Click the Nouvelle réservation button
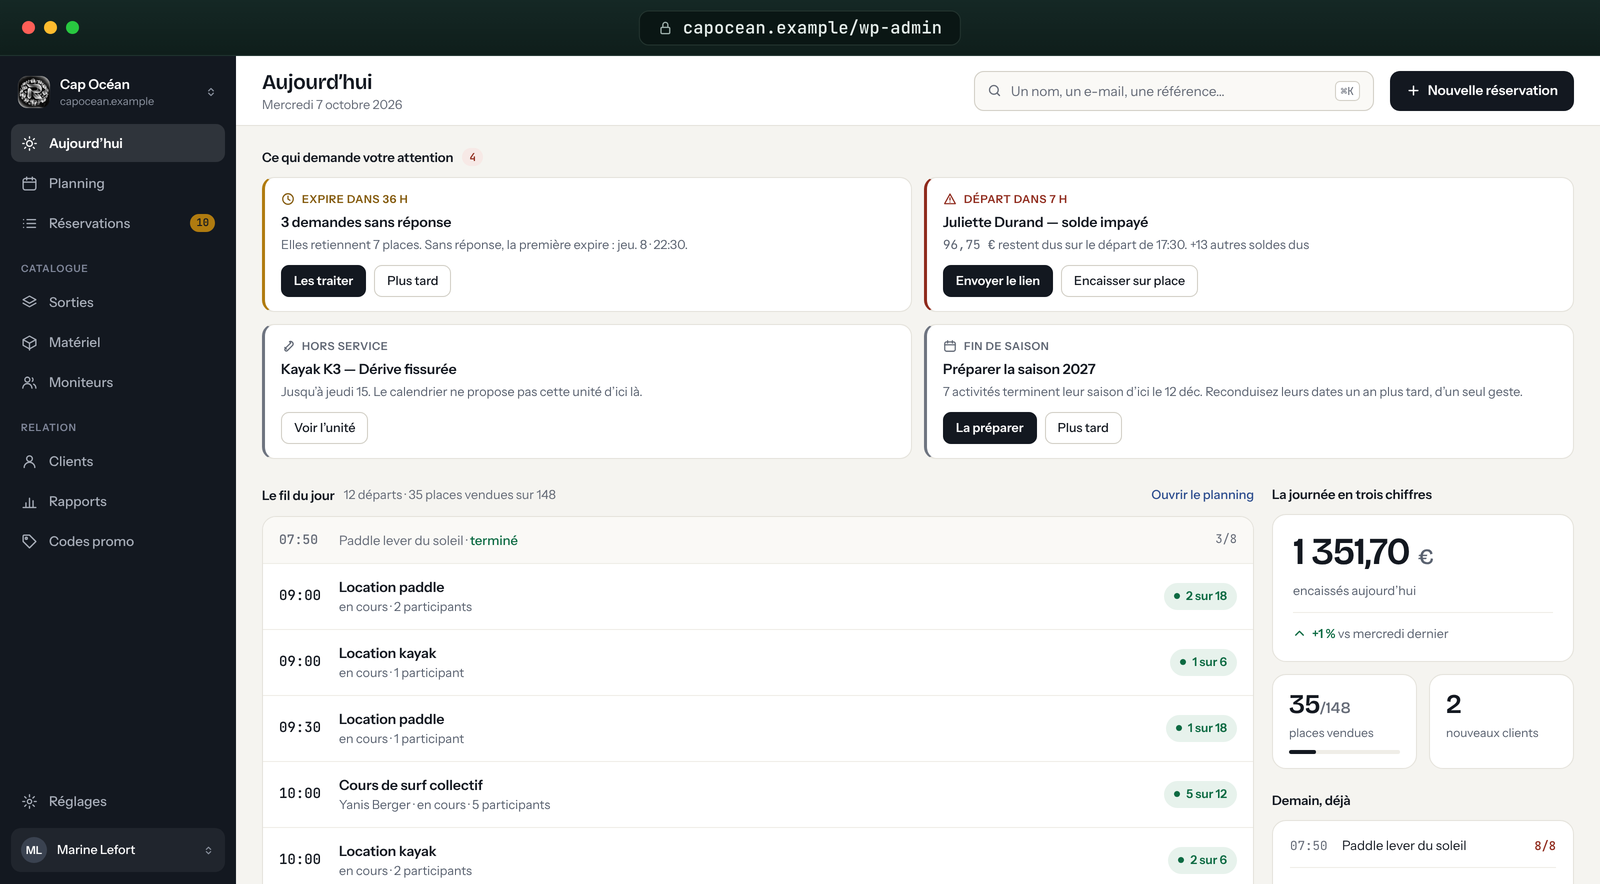The image size is (1600, 884). pos(1481,91)
